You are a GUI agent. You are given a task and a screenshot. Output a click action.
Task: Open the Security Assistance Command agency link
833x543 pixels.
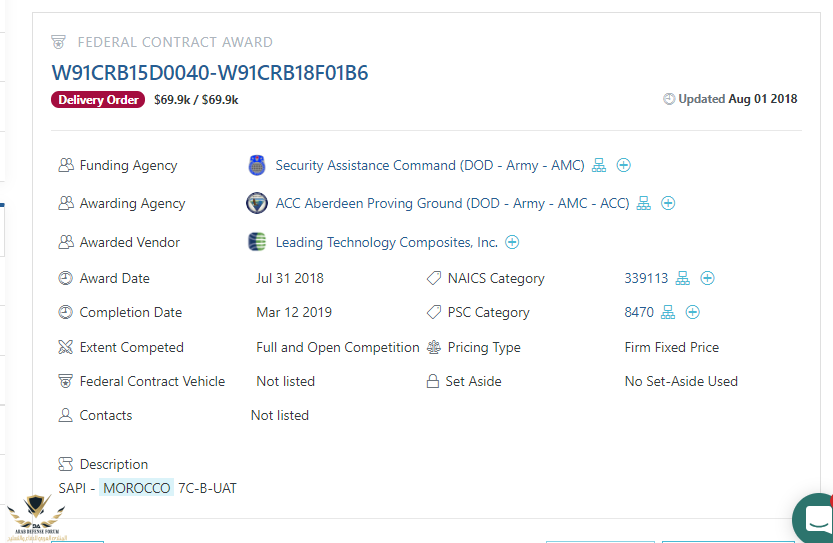(430, 165)
